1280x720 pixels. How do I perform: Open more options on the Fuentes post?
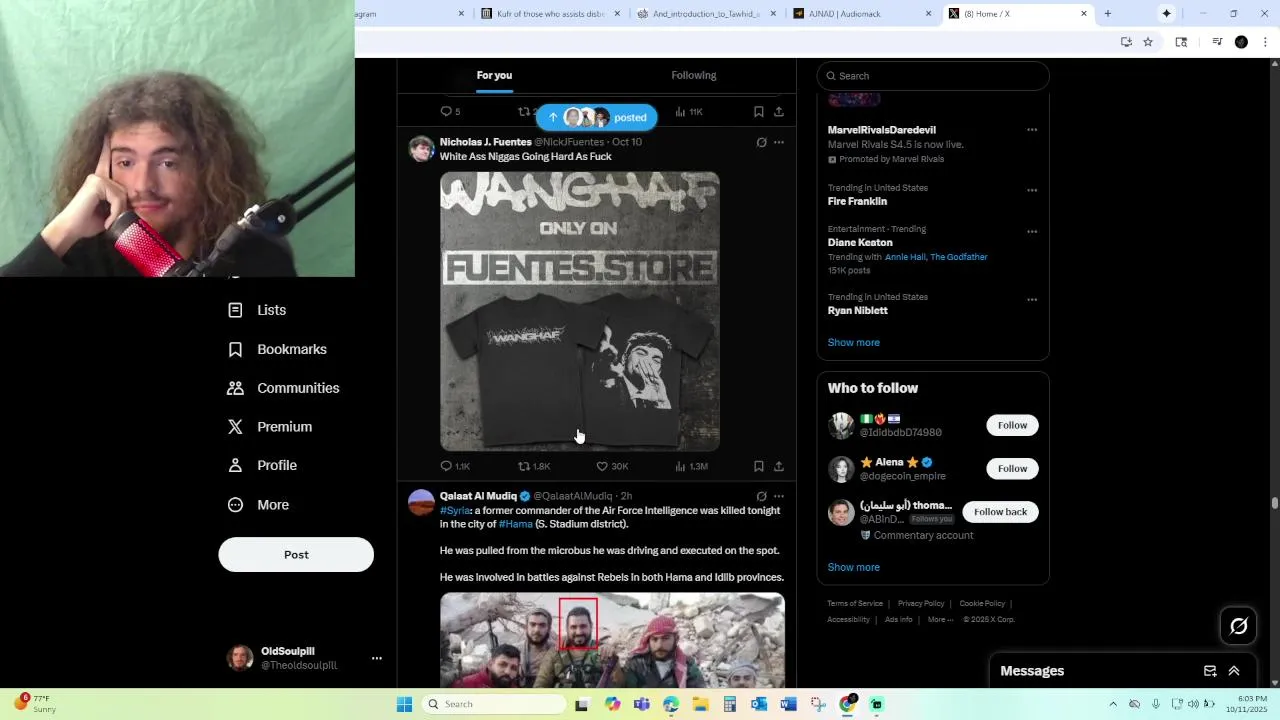779,142
